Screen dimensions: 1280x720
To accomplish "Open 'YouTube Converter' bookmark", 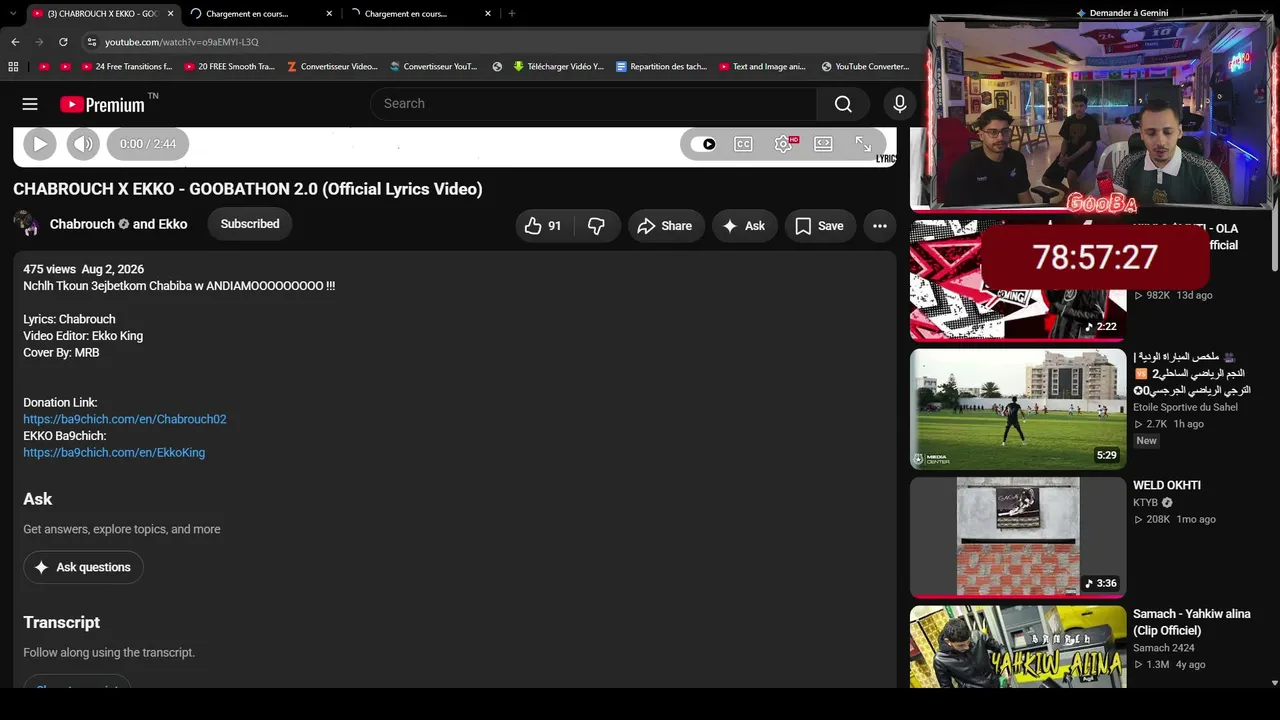I will point(865,67).
